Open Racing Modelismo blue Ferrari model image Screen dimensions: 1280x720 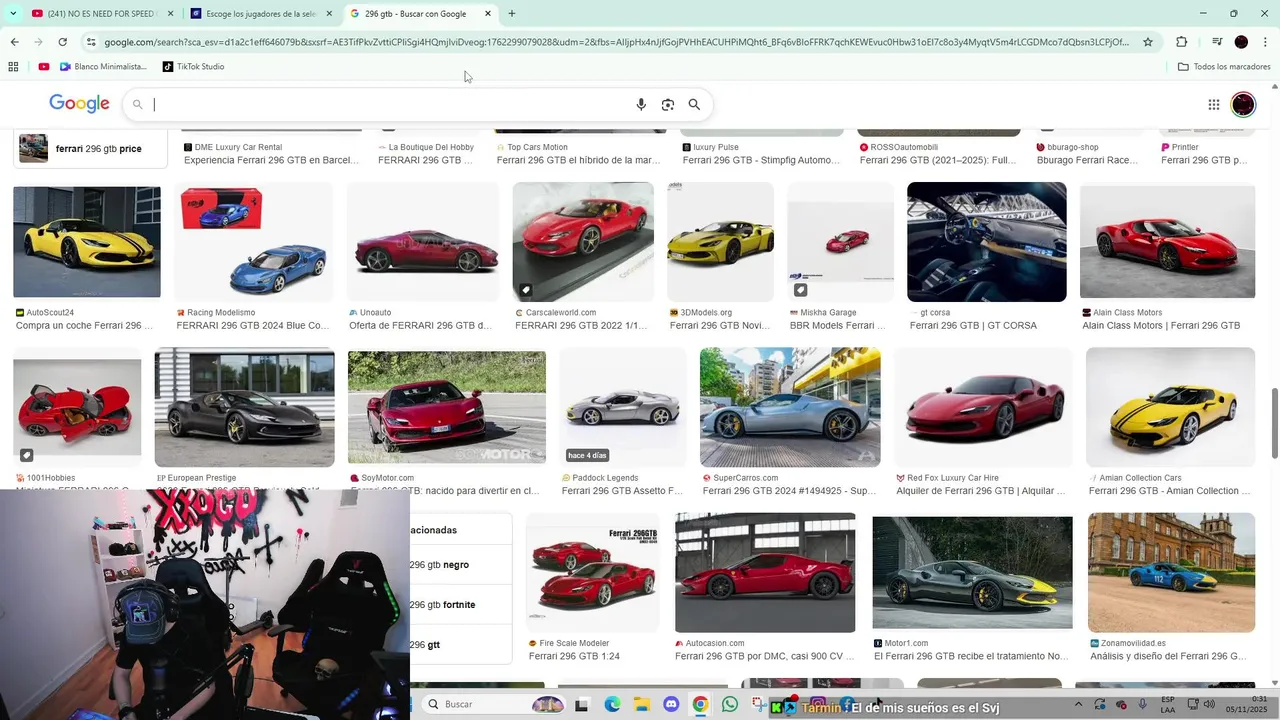(254, 242)
